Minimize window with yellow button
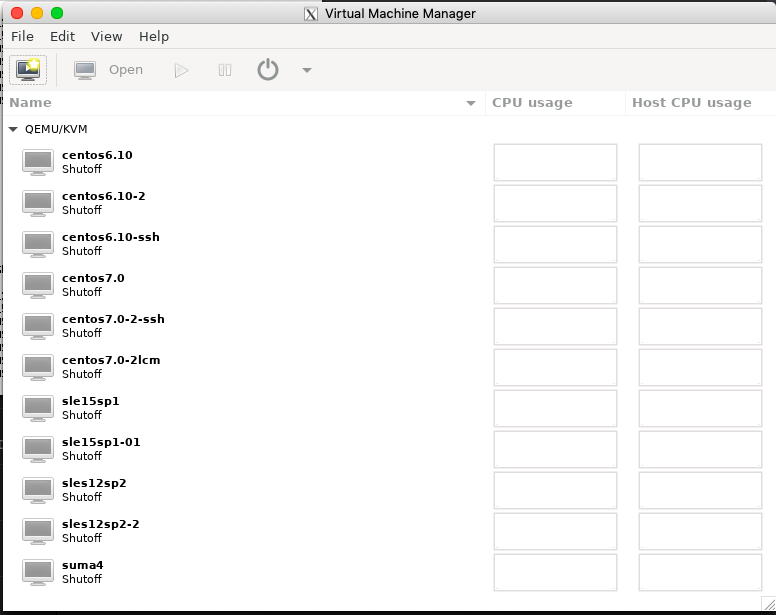Viewport: 776px width, 615px height. click(37, 13)
